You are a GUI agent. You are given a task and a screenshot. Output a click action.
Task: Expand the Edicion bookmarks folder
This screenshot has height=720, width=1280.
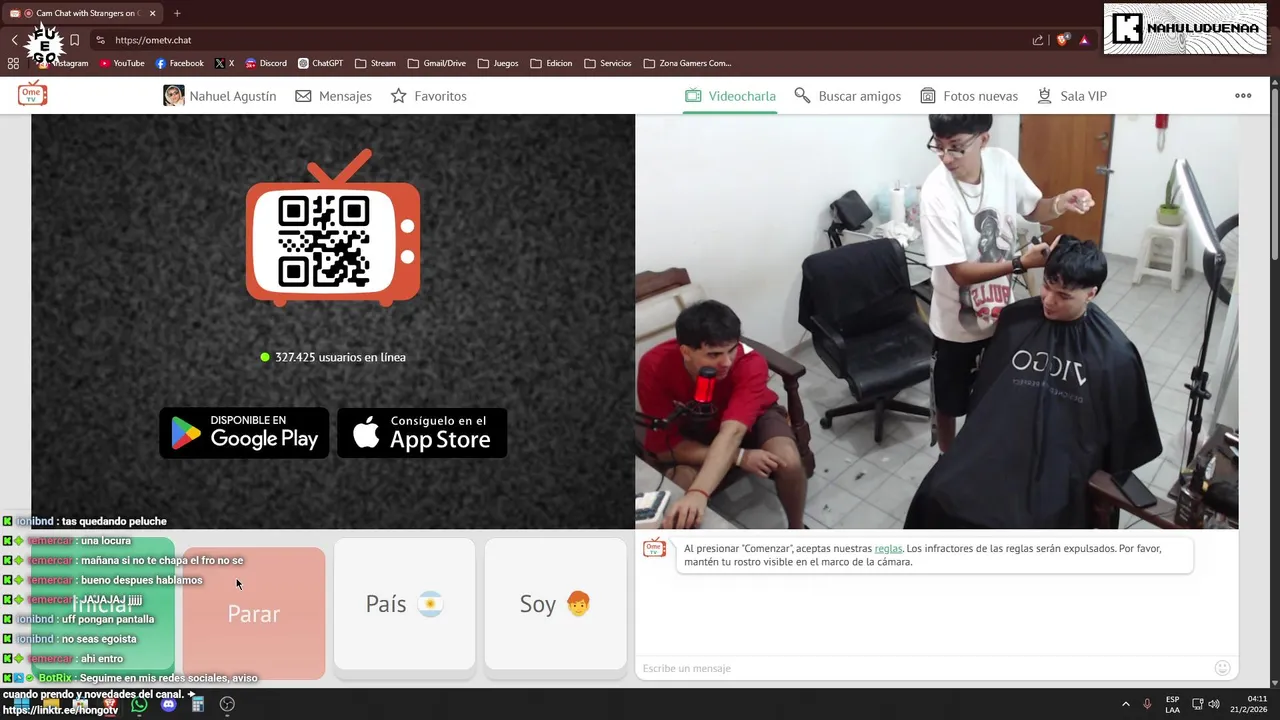click(552, 63)
